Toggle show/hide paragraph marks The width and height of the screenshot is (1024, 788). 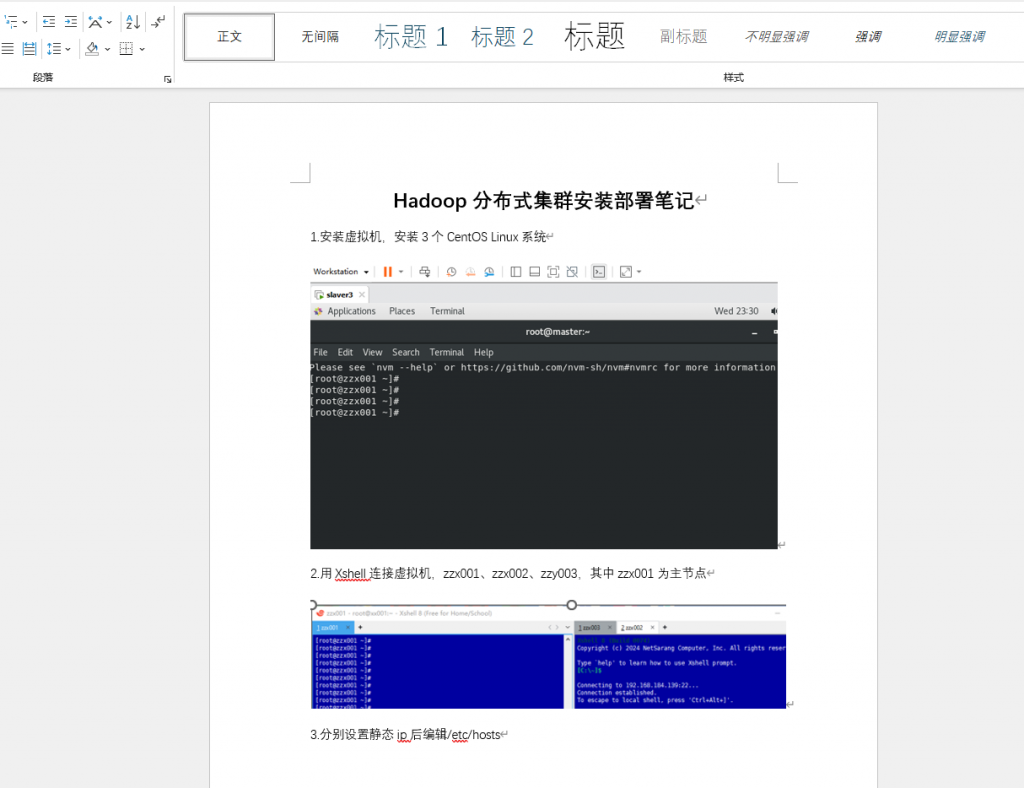(159, 21)
